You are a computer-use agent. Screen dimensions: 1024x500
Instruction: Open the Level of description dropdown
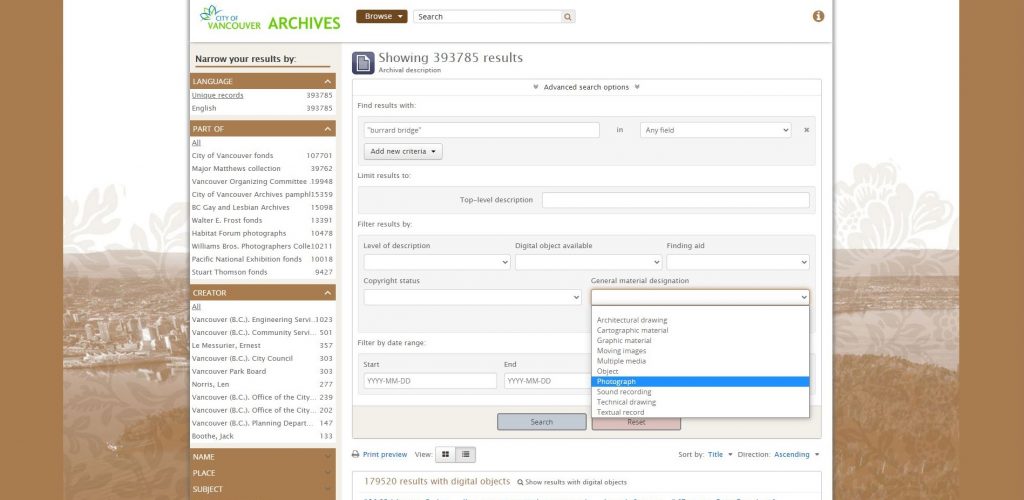[x=436, y=262]
